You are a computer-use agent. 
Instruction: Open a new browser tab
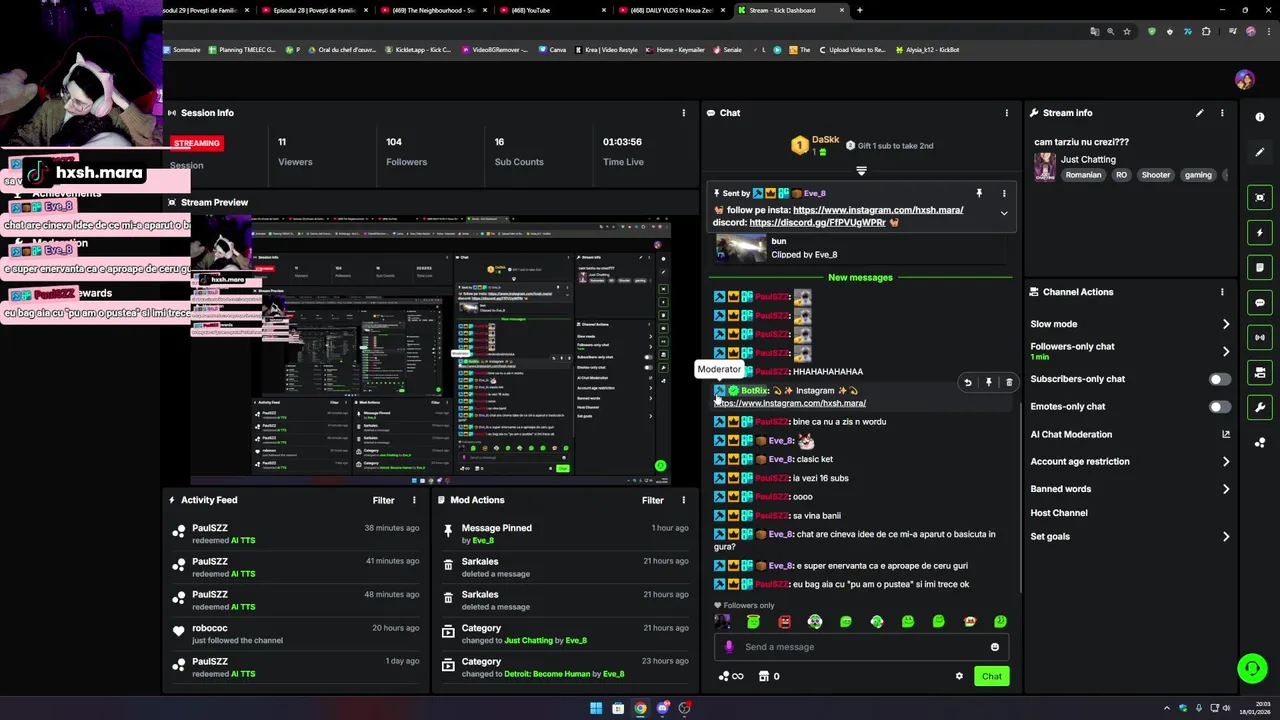860,10
